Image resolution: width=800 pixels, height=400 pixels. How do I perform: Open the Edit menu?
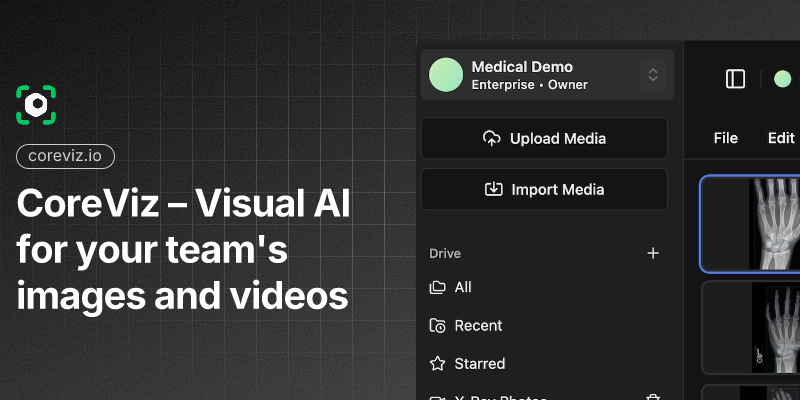point(781,138)
